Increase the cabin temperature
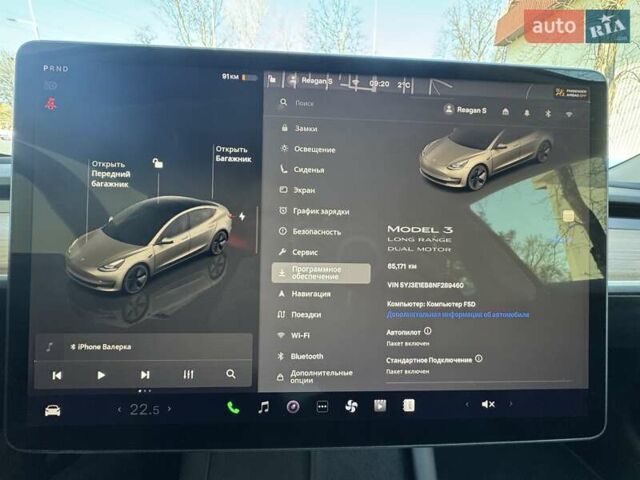 pyautogui.click(x=169, y=409)
